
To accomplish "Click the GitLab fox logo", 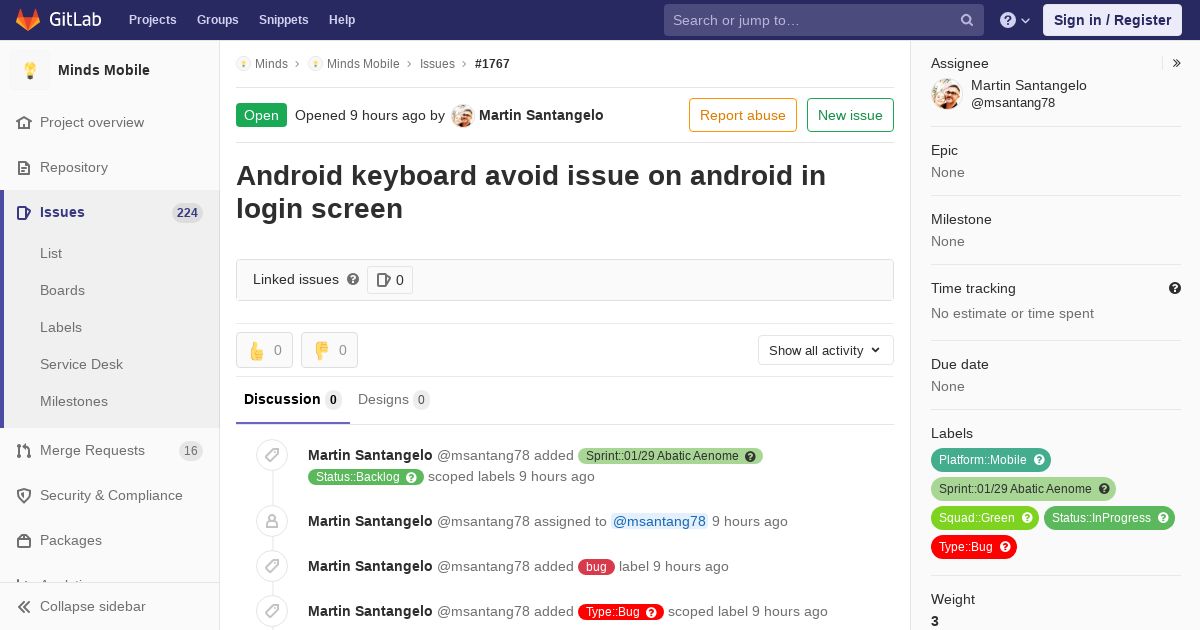I will pos(28,20).
